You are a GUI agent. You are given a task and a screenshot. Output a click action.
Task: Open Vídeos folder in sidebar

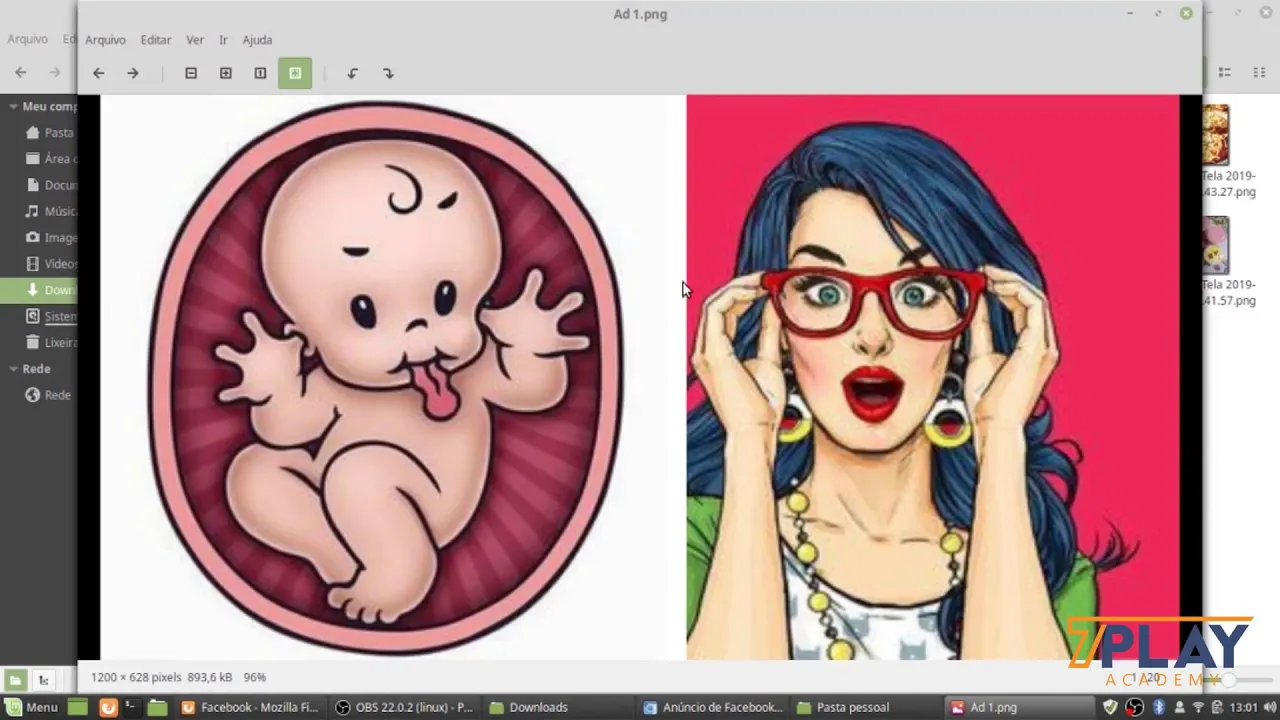click(50, 264)
